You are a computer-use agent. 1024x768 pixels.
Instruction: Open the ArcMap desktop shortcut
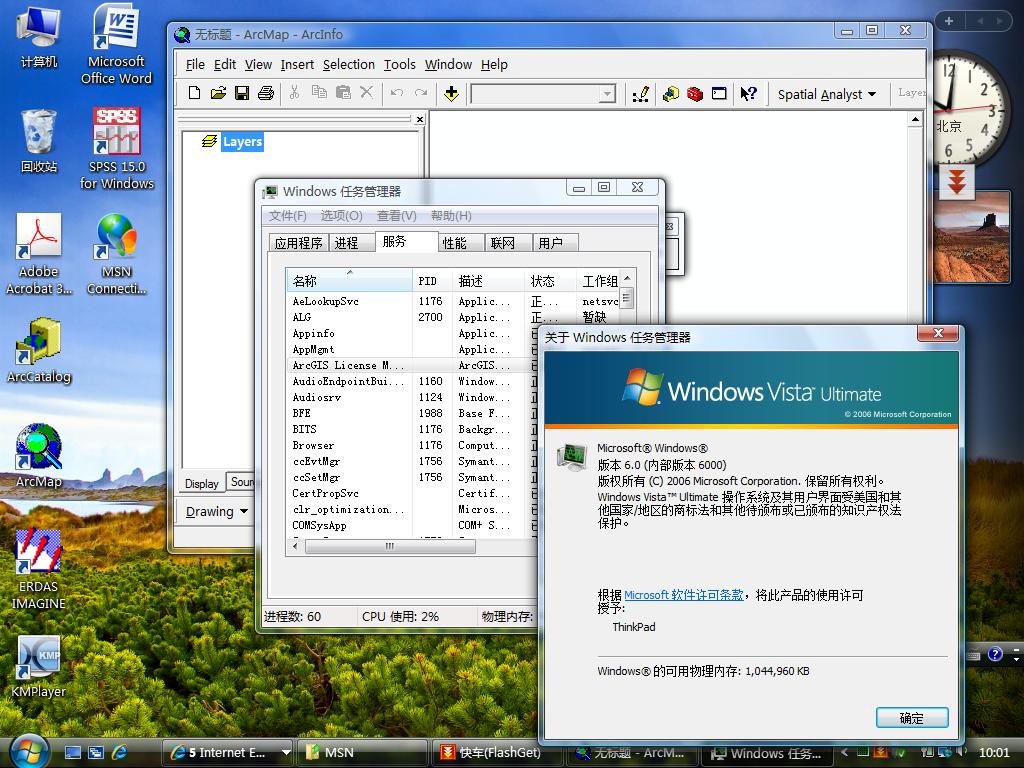click(39, 456)
